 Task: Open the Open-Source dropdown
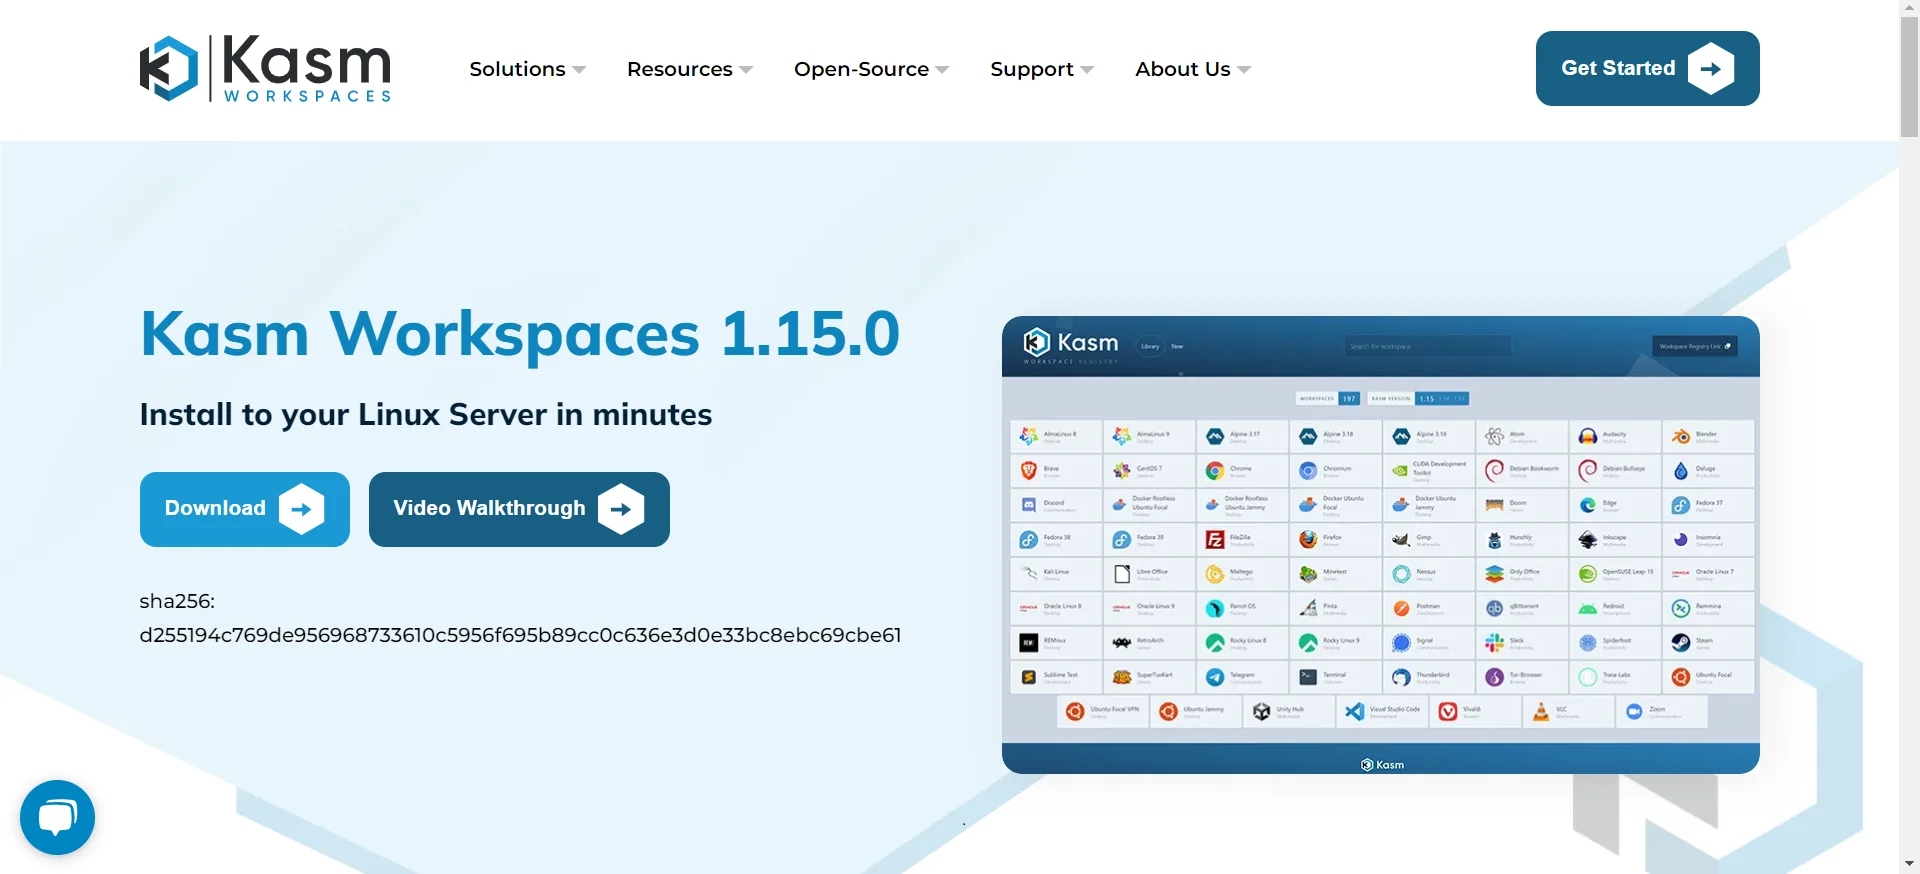pos(871,69)
